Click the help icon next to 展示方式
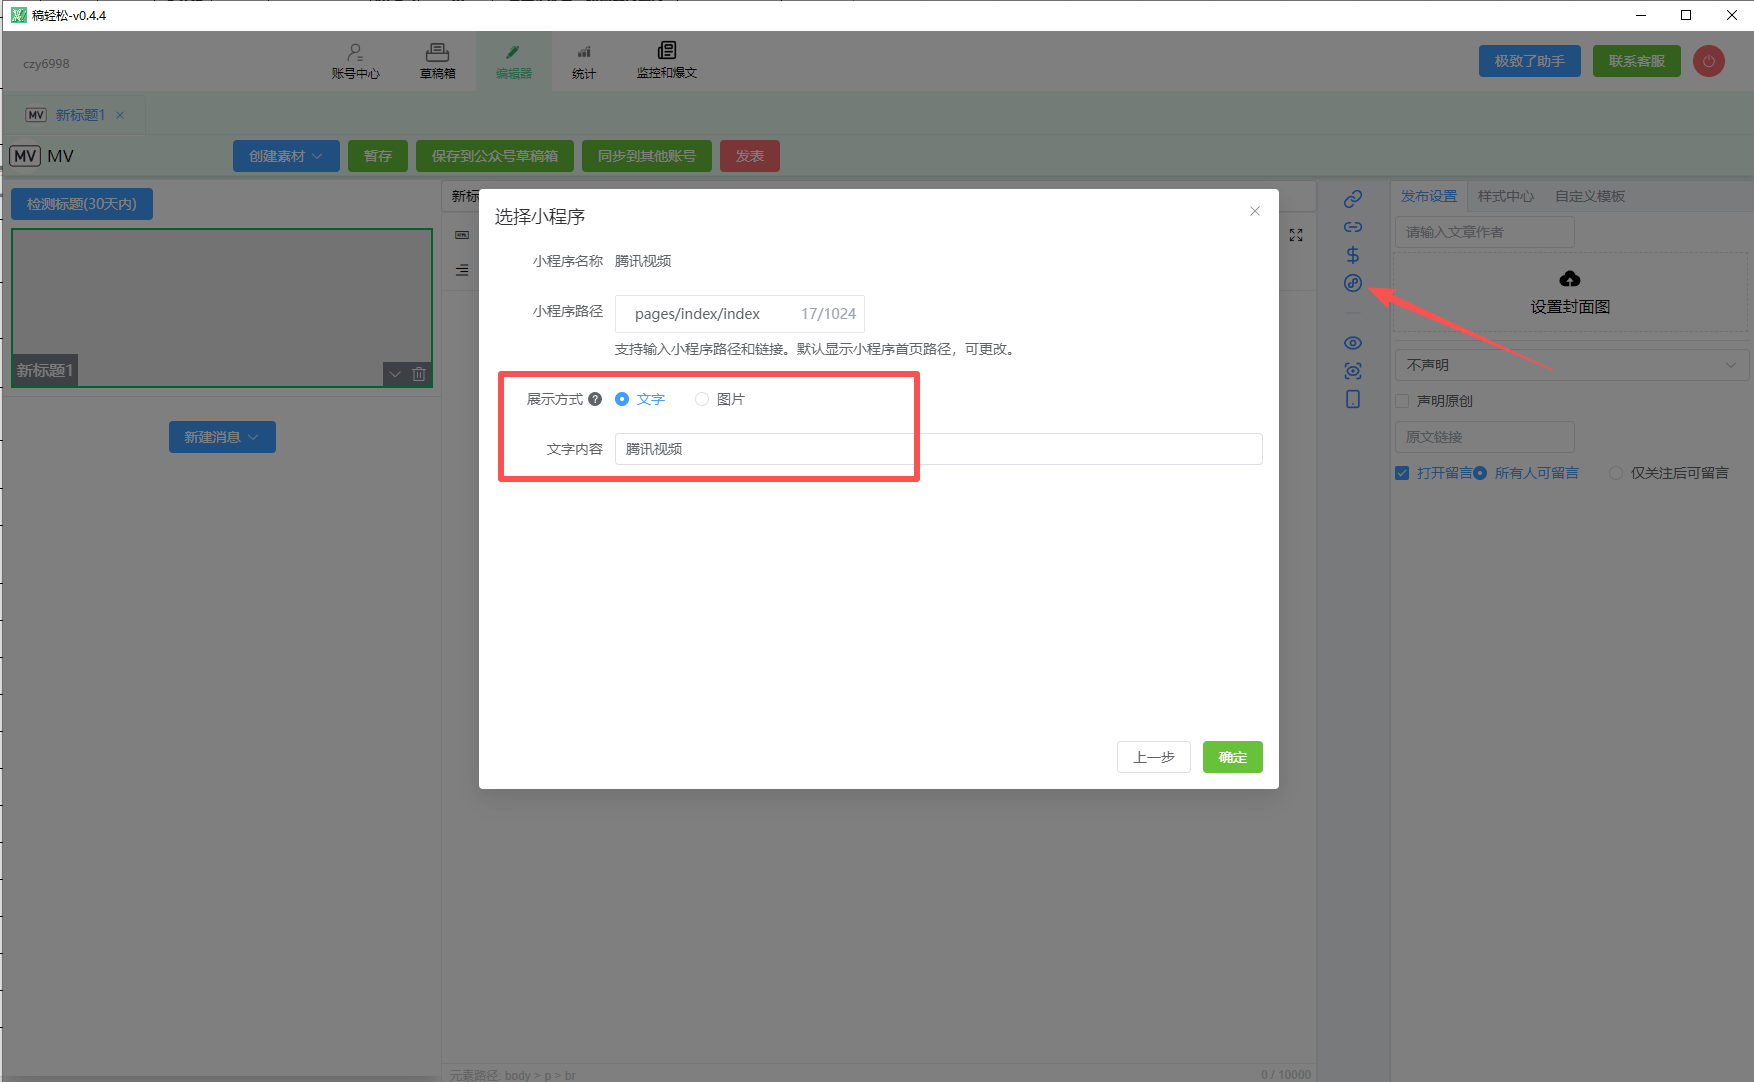The image size is (1754, 1082). [595, 399]
